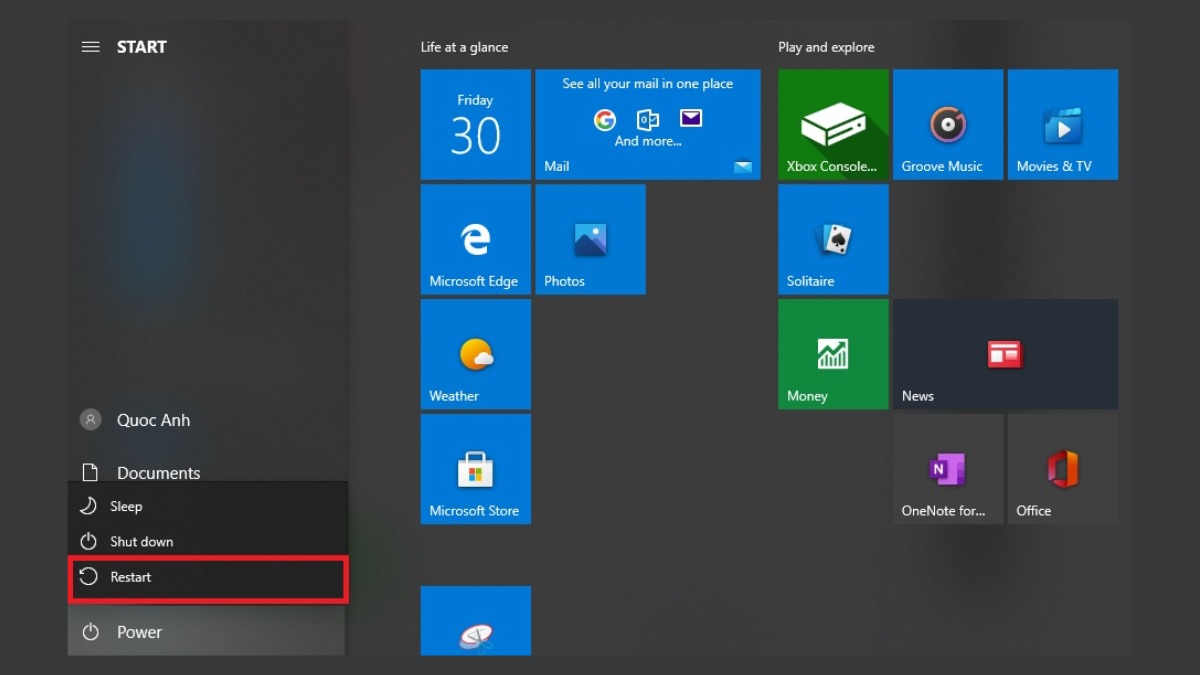Open the partially visible satellite dish tile
Screen dimensions: 1200x675
pos(476,621)
